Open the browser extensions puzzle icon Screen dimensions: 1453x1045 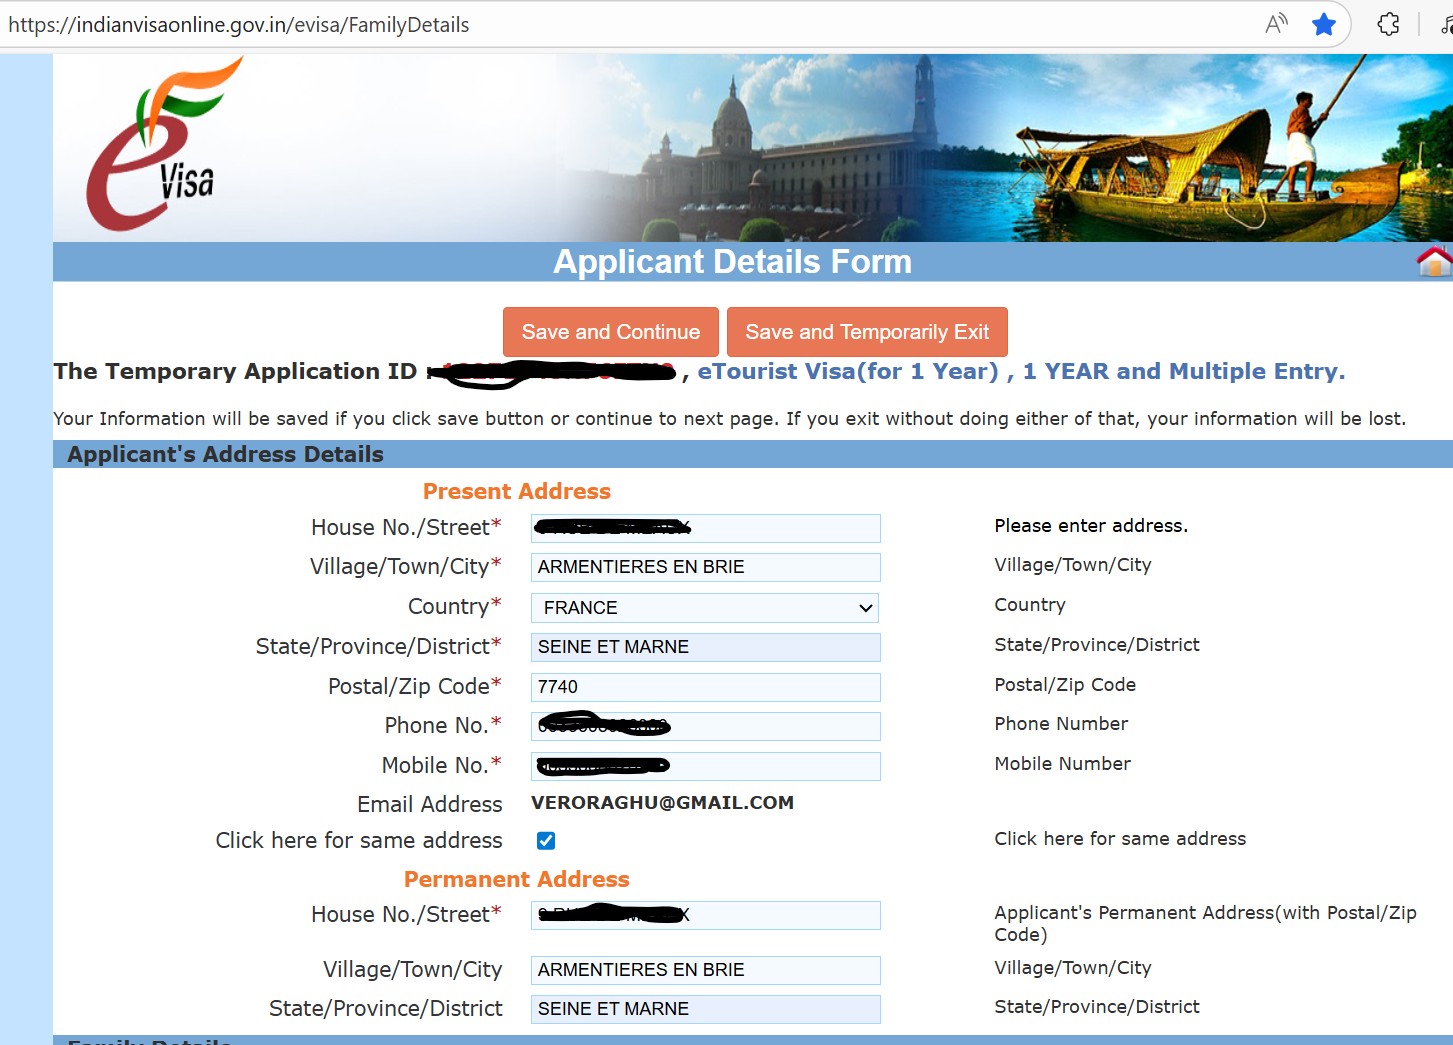pos(1388,24)
